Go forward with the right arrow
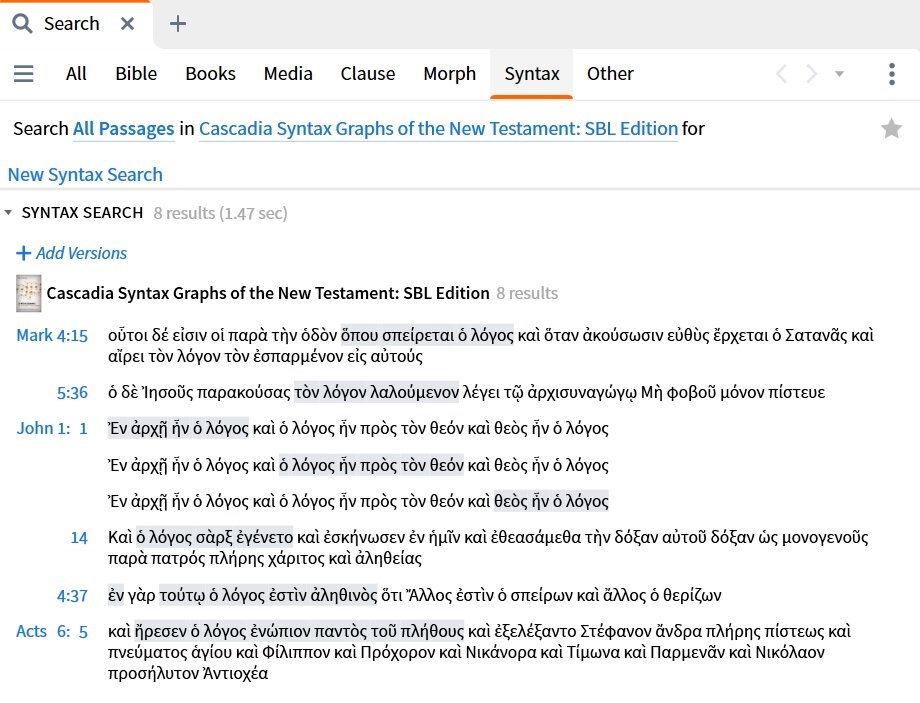920x703 pixels. point(811,74)
